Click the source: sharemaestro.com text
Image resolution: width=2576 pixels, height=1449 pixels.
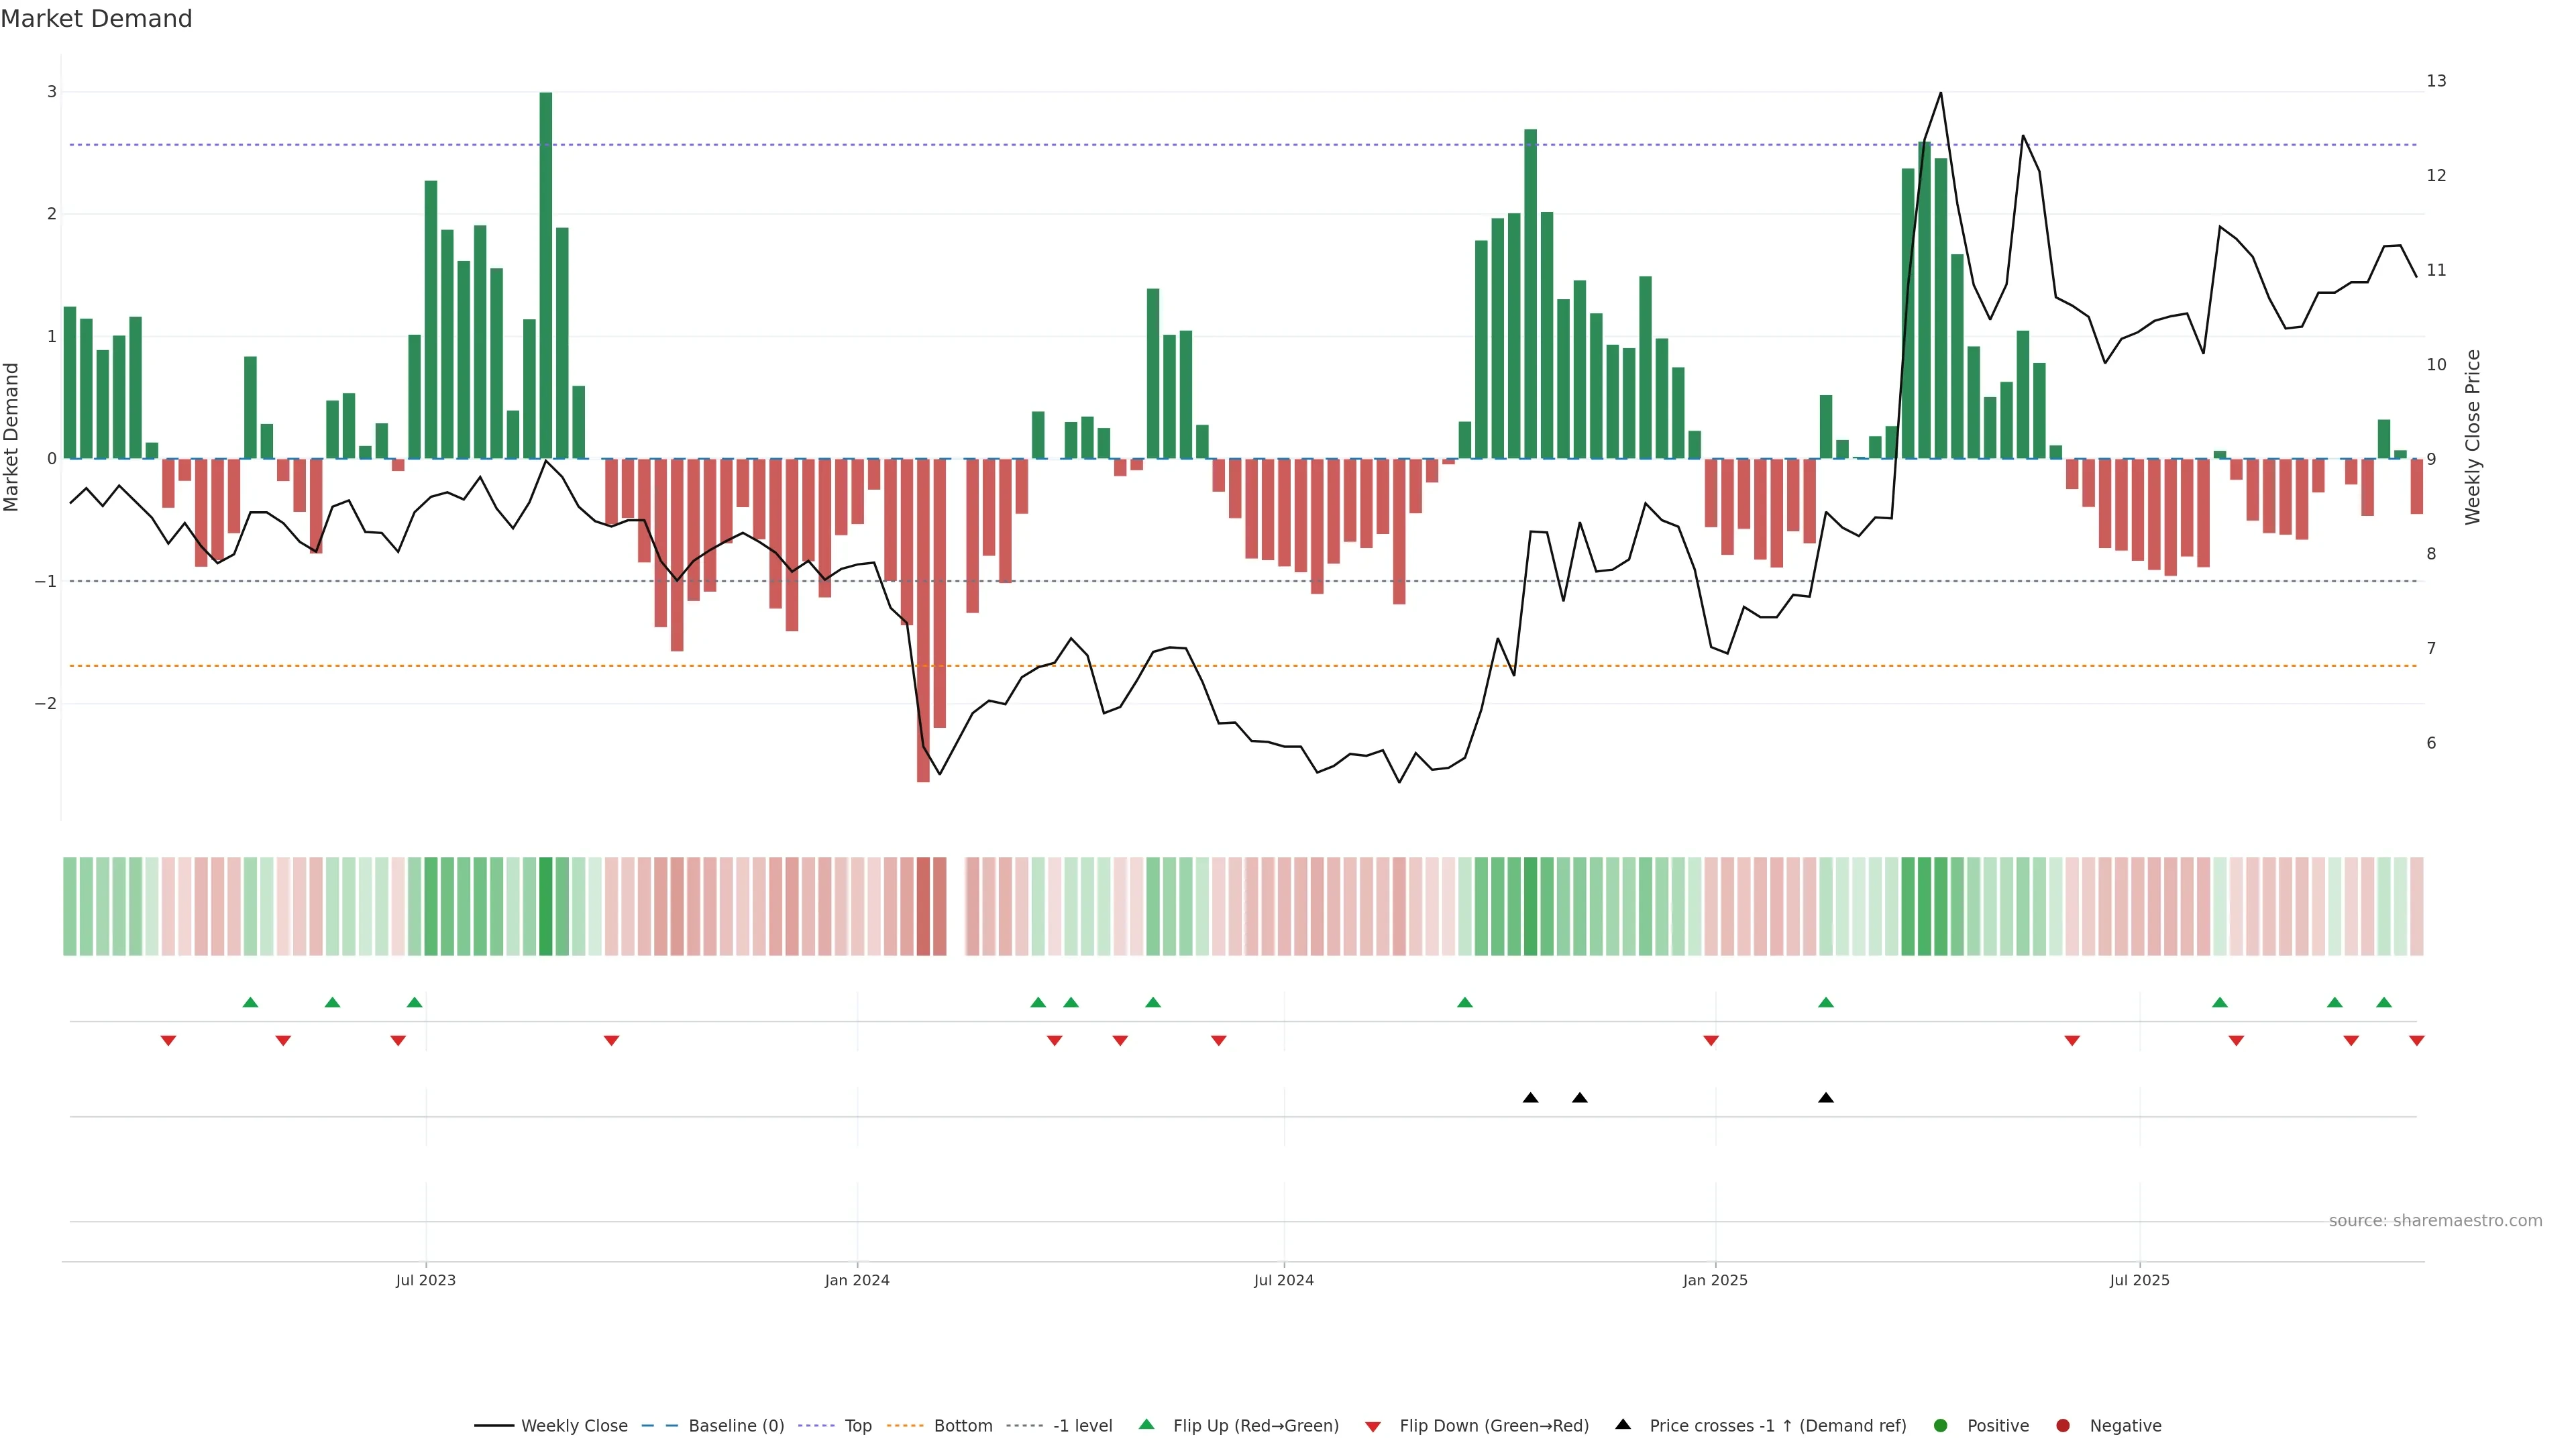click(x=2435, y=1220)
